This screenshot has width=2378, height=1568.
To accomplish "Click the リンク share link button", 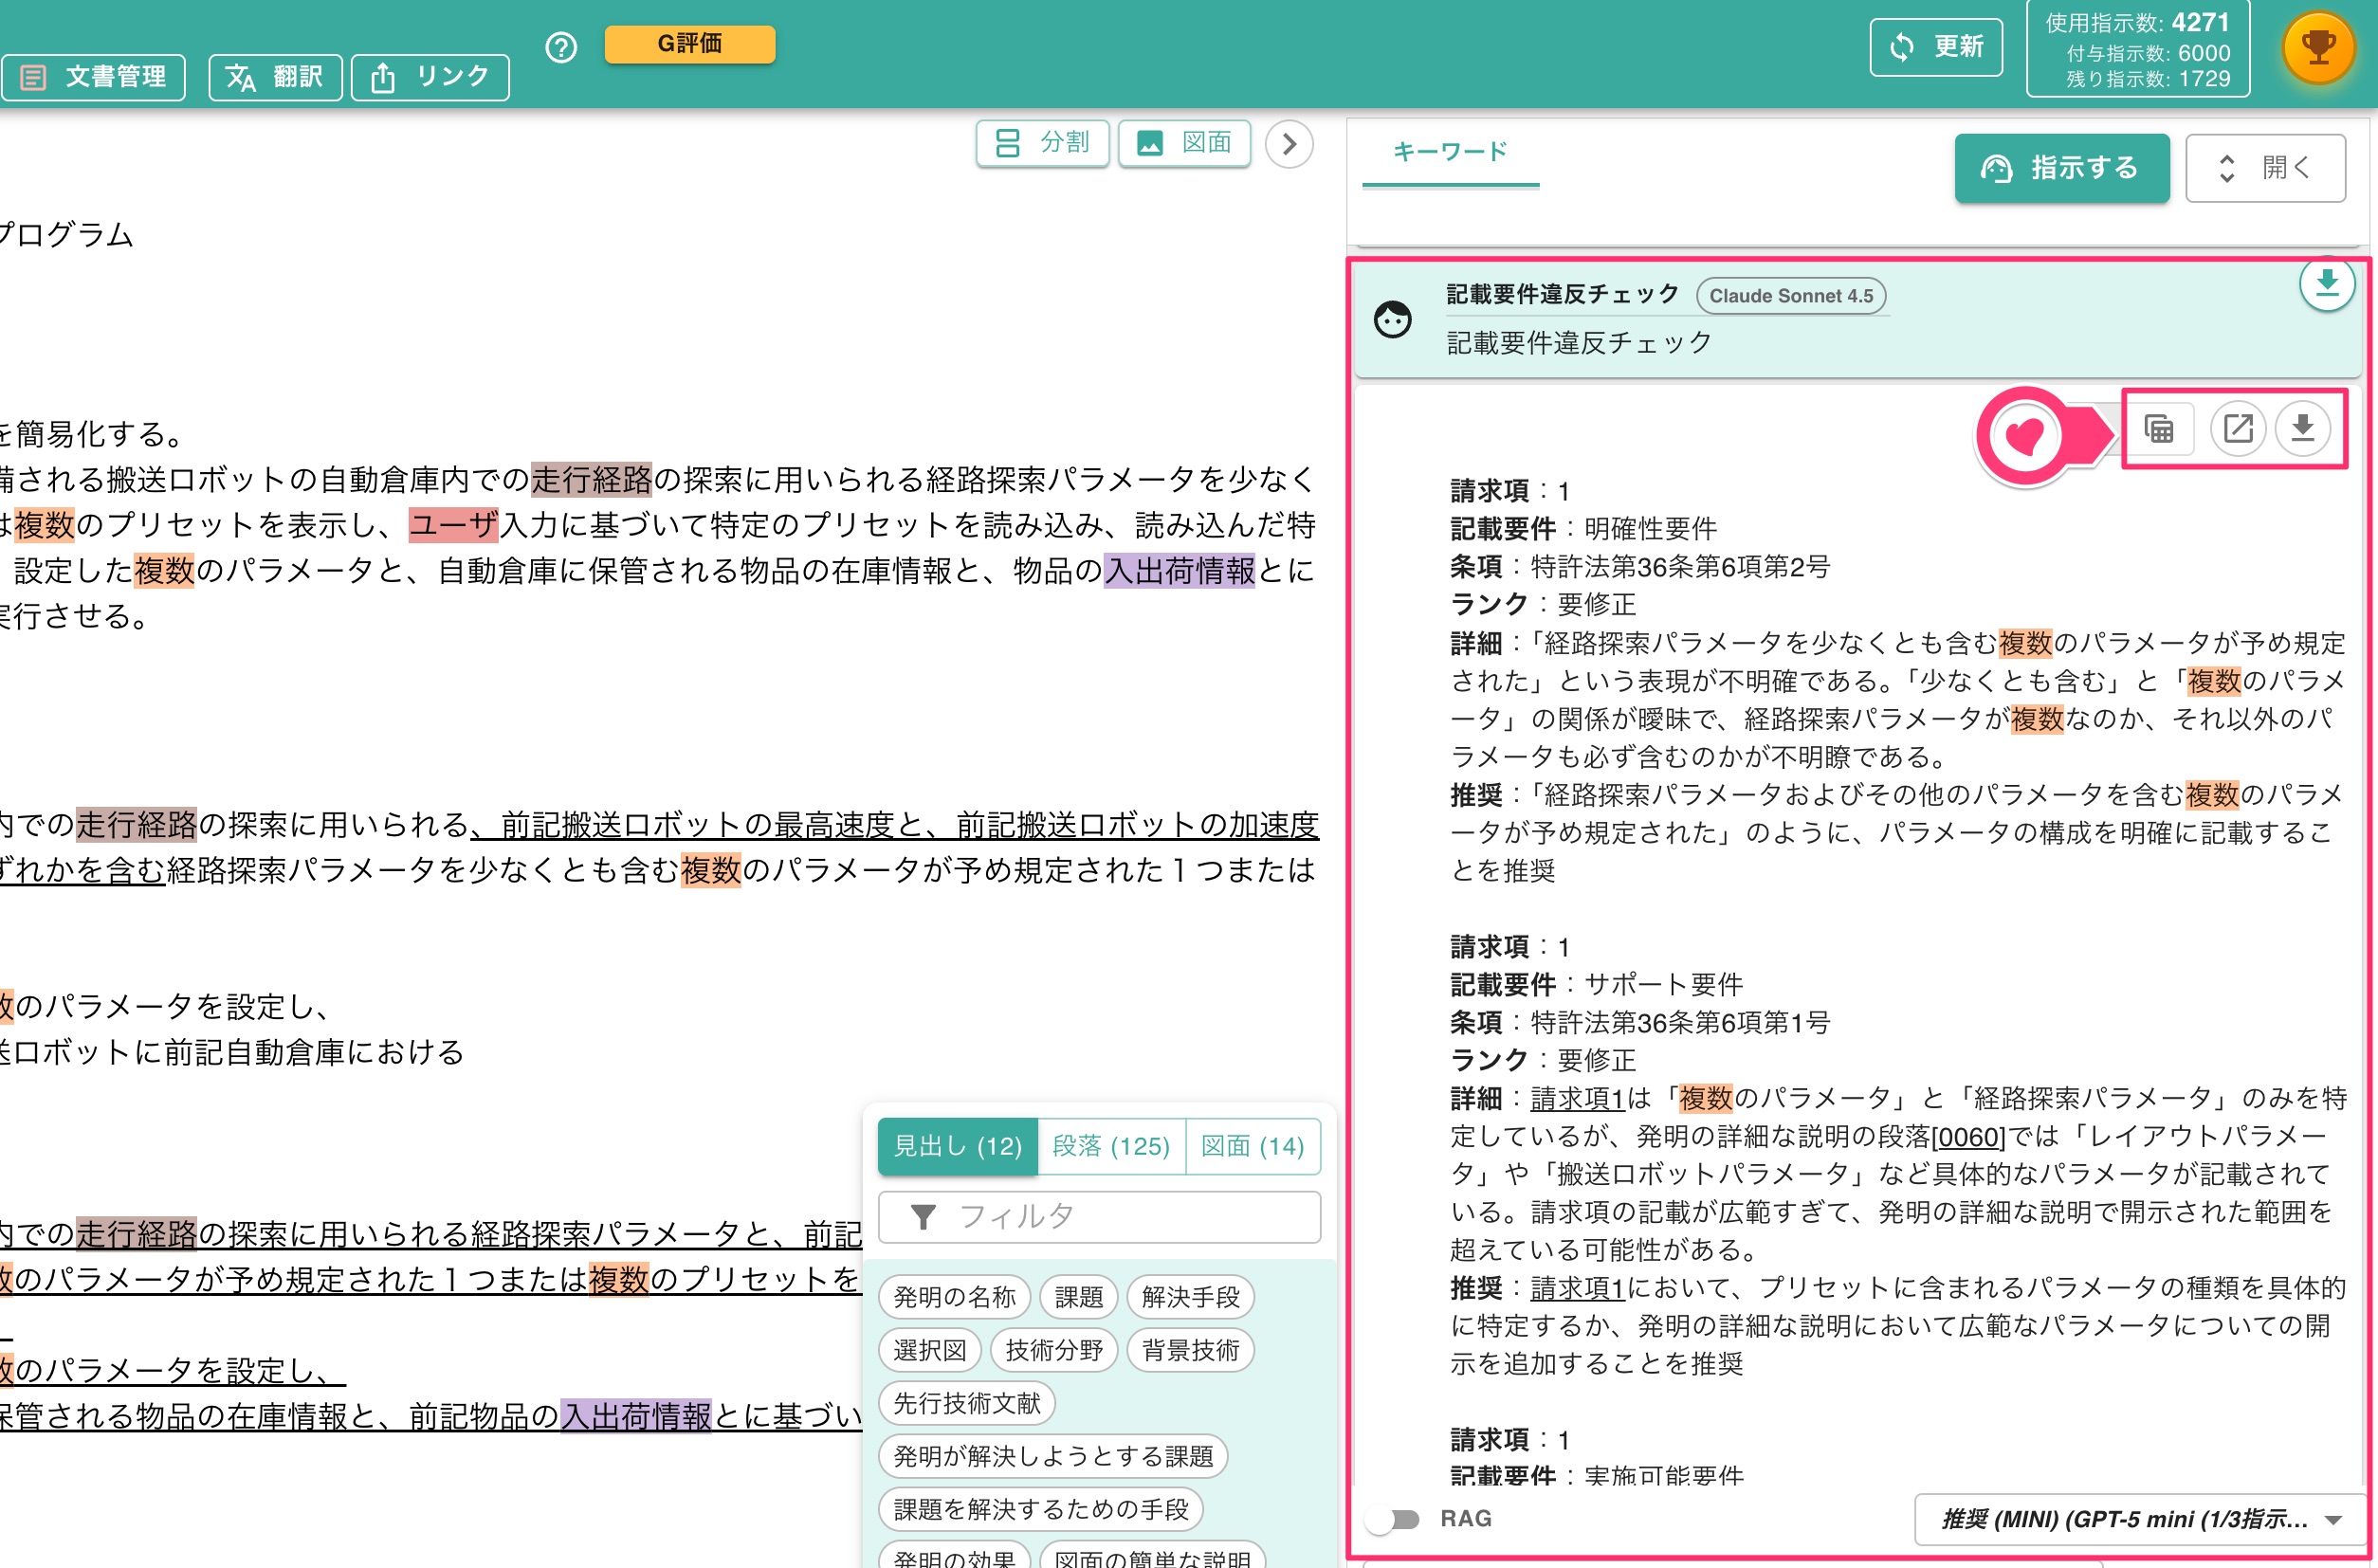I will coord(431,77).
